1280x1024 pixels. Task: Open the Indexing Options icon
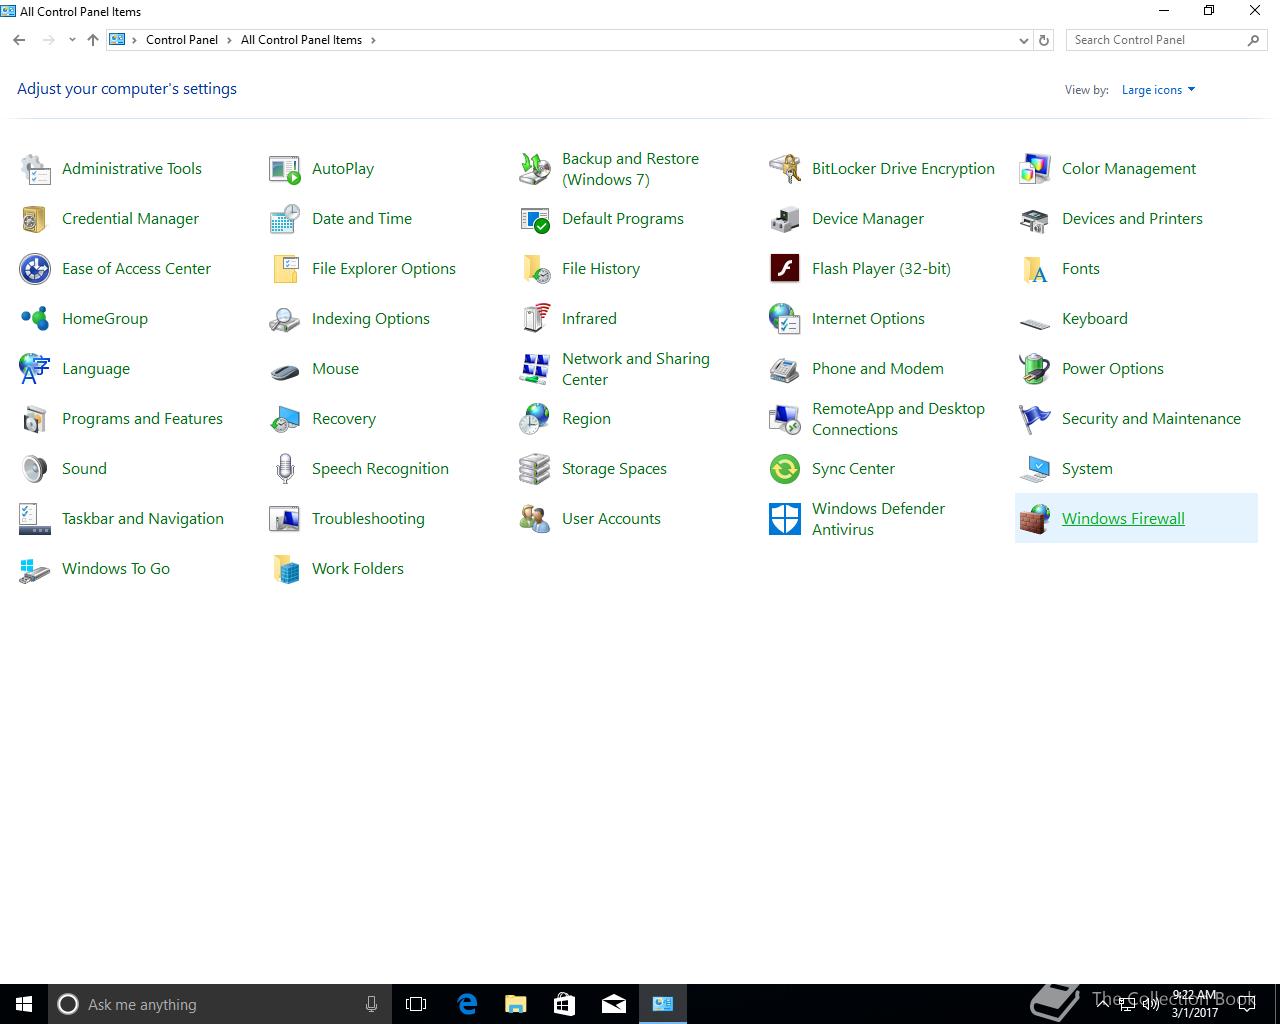[285, 319]
